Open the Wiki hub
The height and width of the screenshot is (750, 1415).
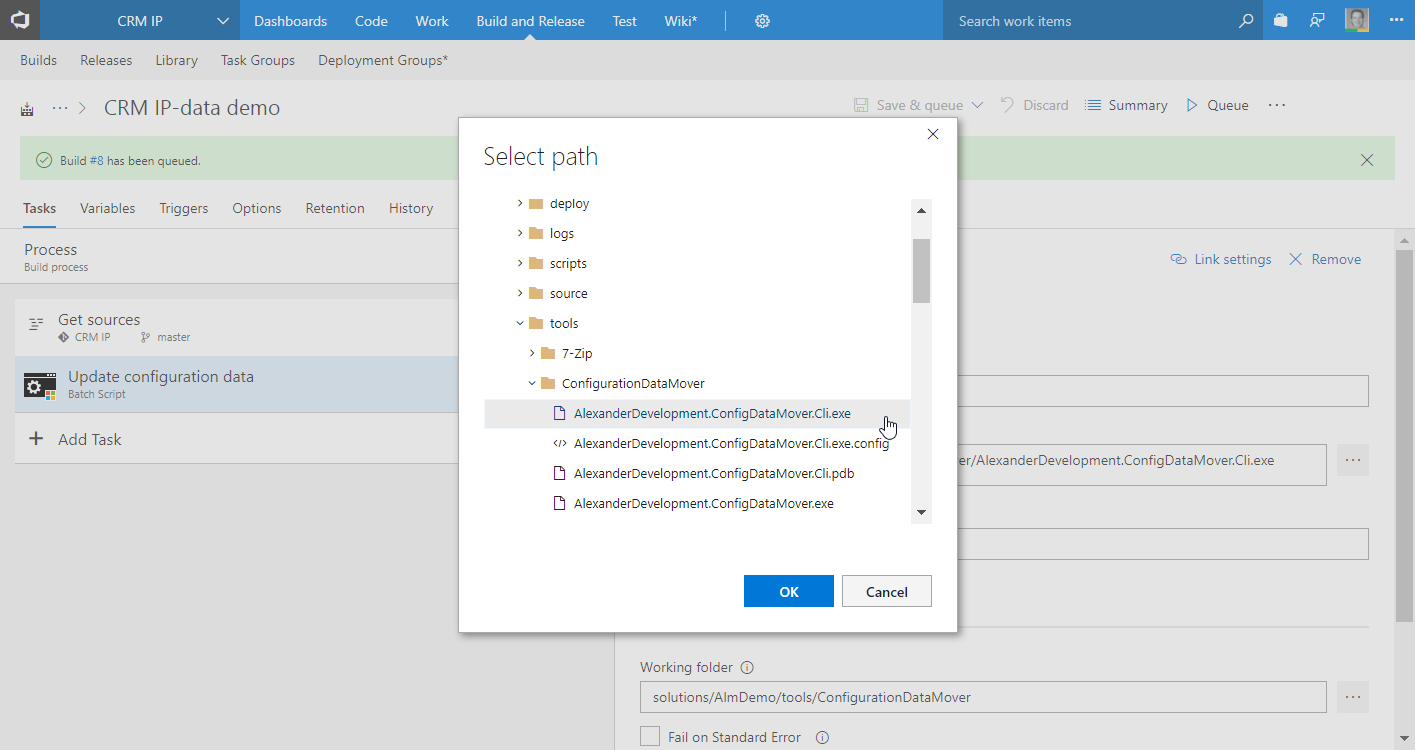click(681, 21)
